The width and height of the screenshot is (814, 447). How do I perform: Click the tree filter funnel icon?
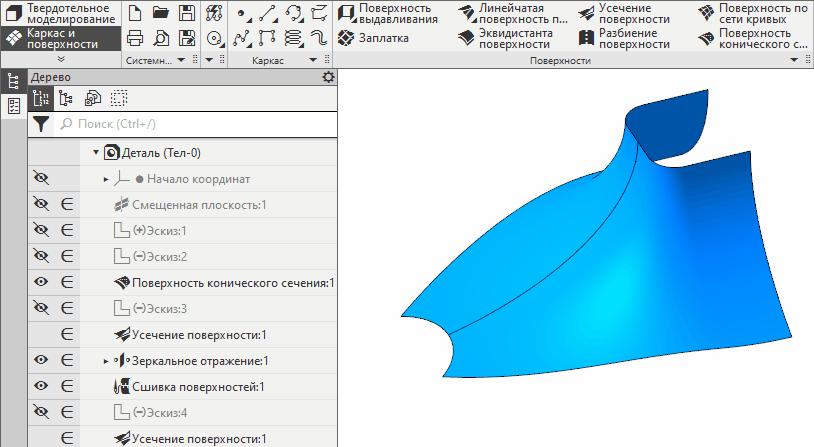tap(40, 124)
